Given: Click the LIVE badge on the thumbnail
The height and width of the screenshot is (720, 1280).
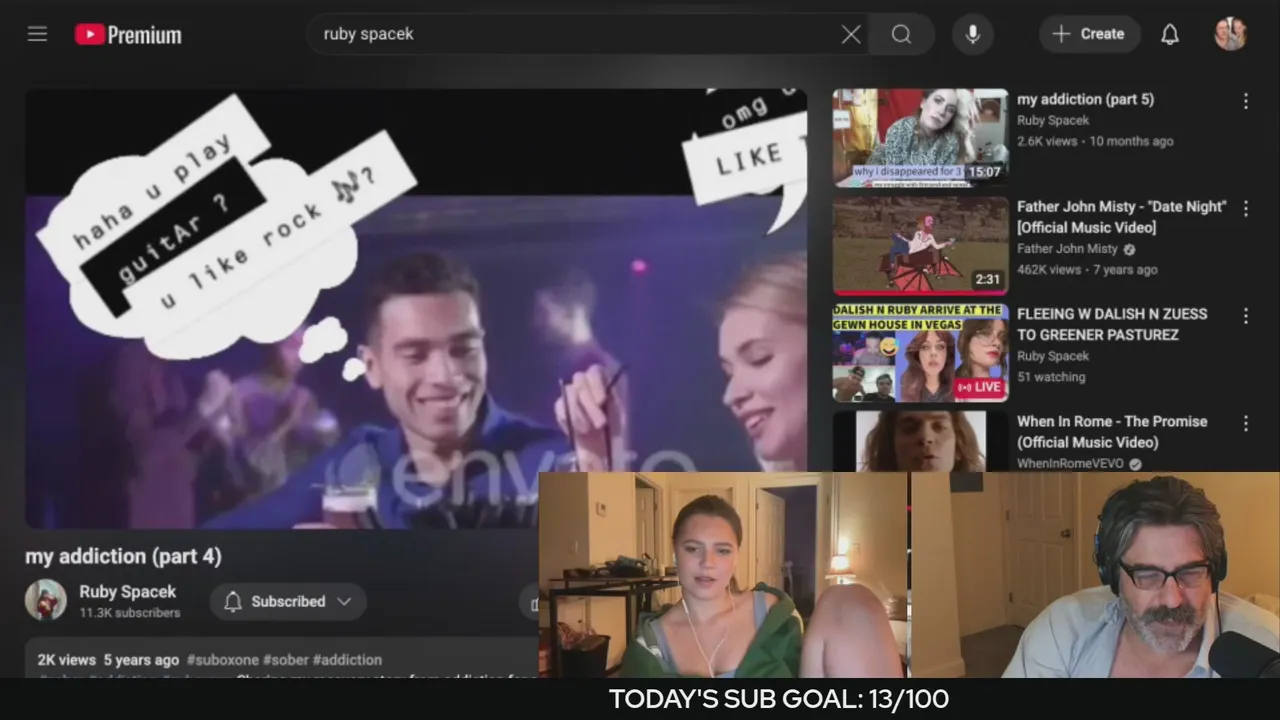Looking at the screenshot, I should pyautogui.click(x=979, y=387).
